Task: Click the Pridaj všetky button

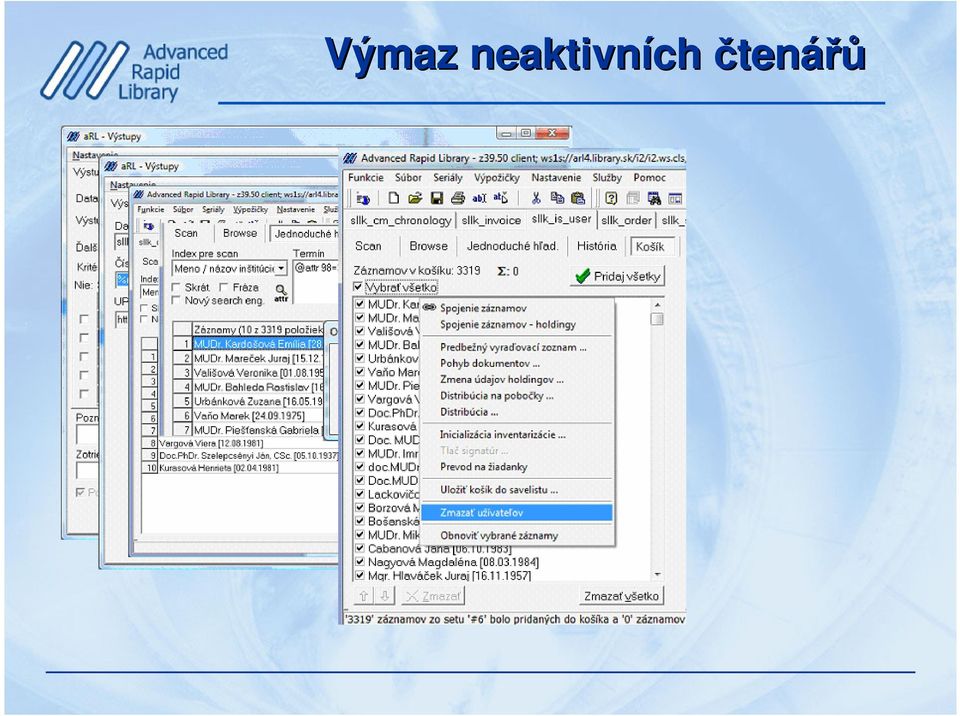Action: click(618, 276)
